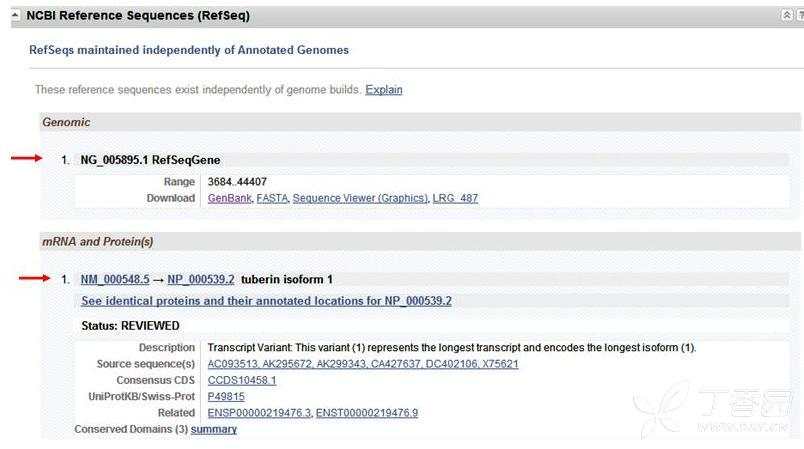Open source sequence X75621
This screenshot has width=804, height=449.
pyautogui.click(x=500, y=364)
